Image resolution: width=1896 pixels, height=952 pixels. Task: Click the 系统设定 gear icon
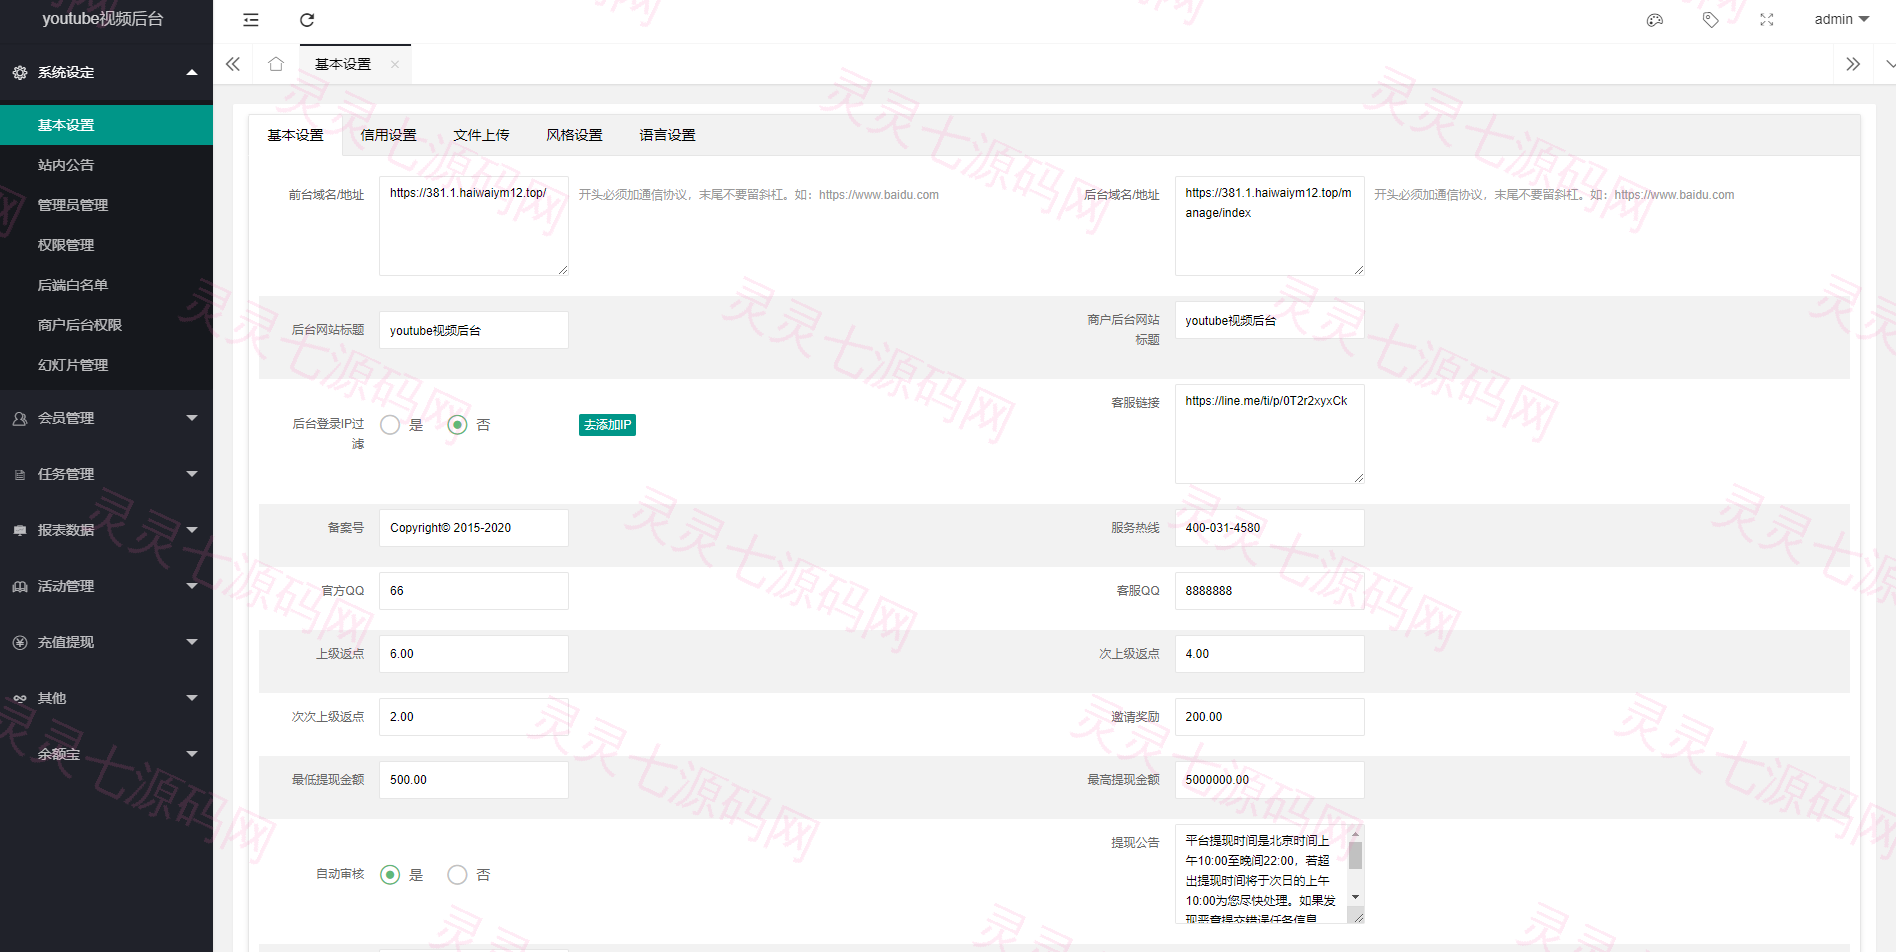coord(20,73)
